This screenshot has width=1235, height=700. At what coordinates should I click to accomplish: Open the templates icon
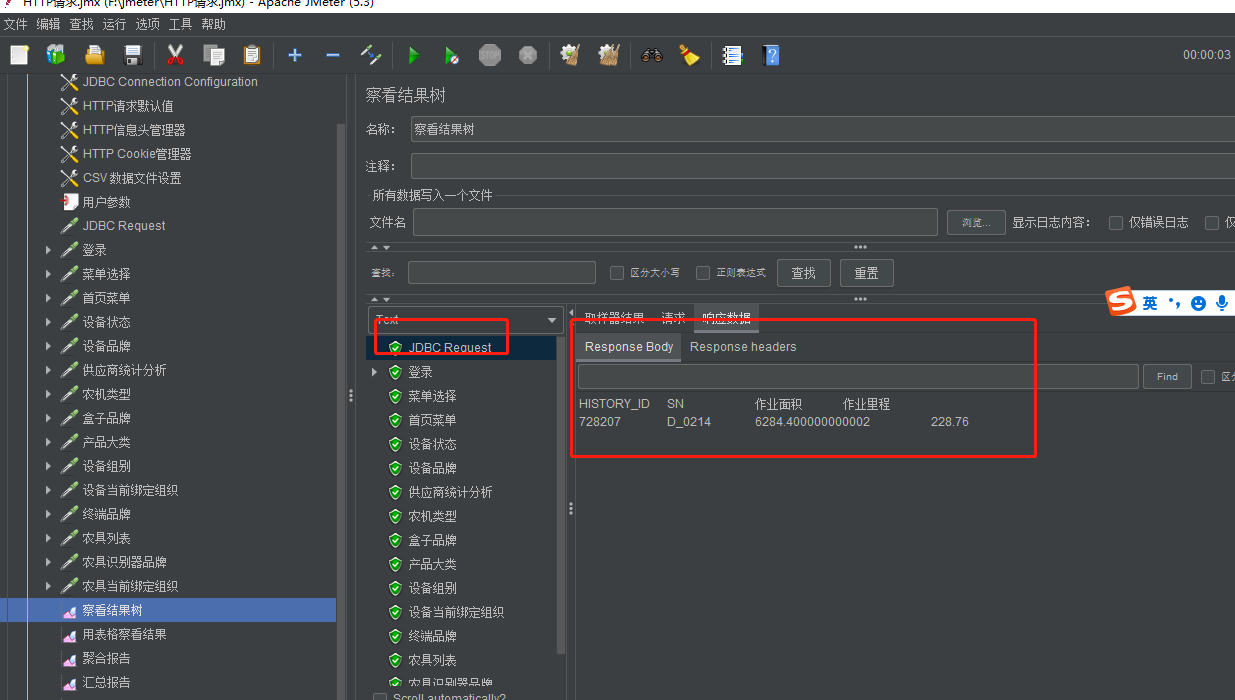point(56,55)
